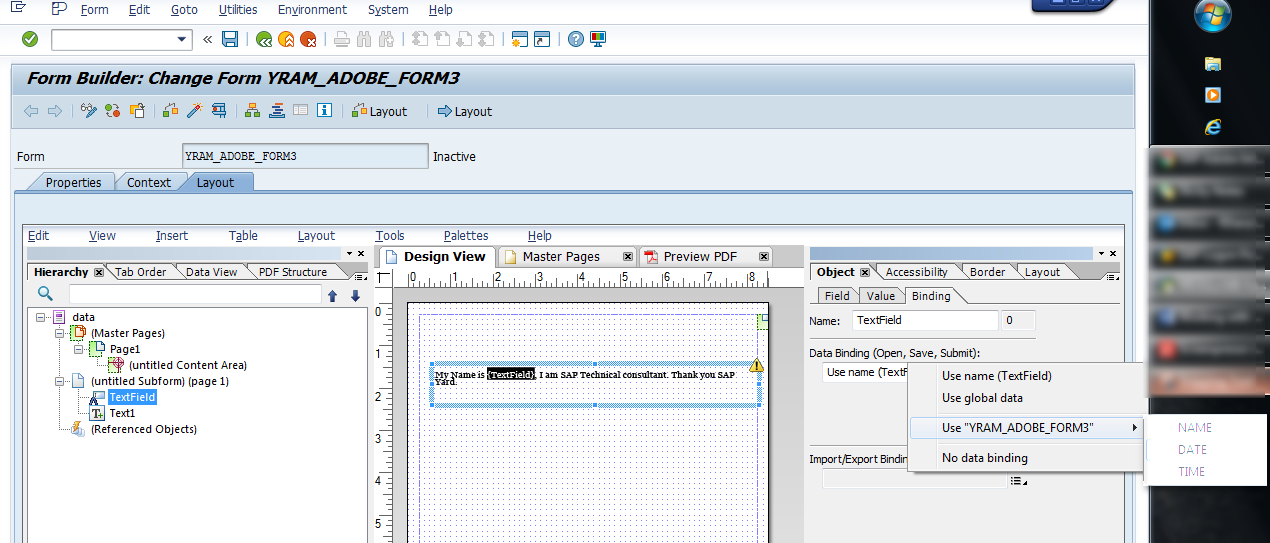
Task: Switch to the Properties tab
Action: (x=73, y=182)
